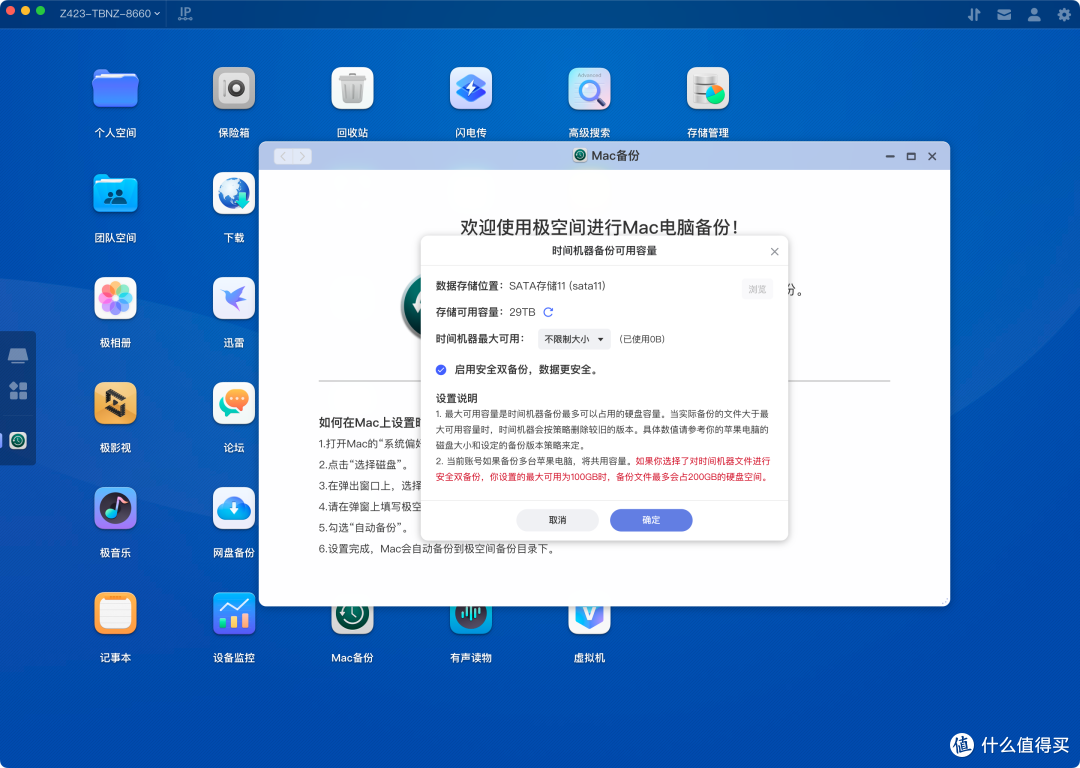
Task: Click the Mac备份 icon in left sidebar
Action: [x=18, y=441]
